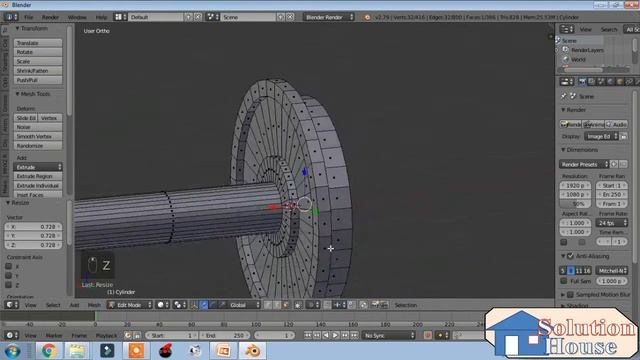Open Windows Start menu orb
The image size is (640, 360).
(x=12, y=351)
